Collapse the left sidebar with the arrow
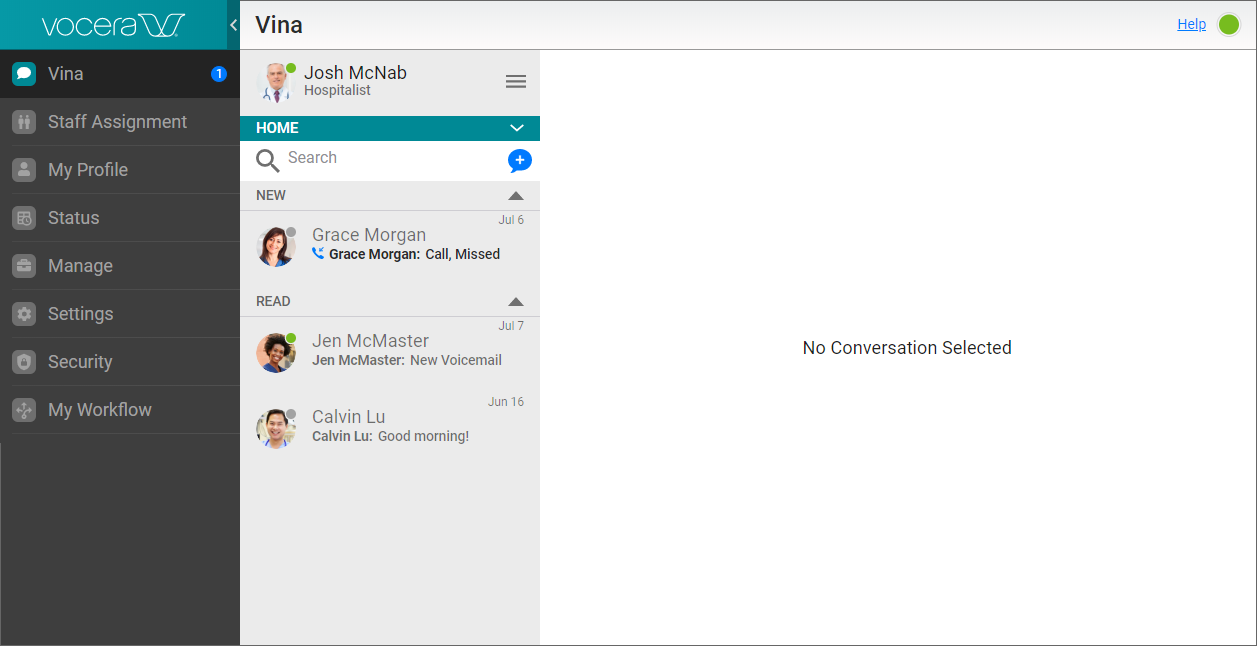1257x646 pixels. coord(233,25)
